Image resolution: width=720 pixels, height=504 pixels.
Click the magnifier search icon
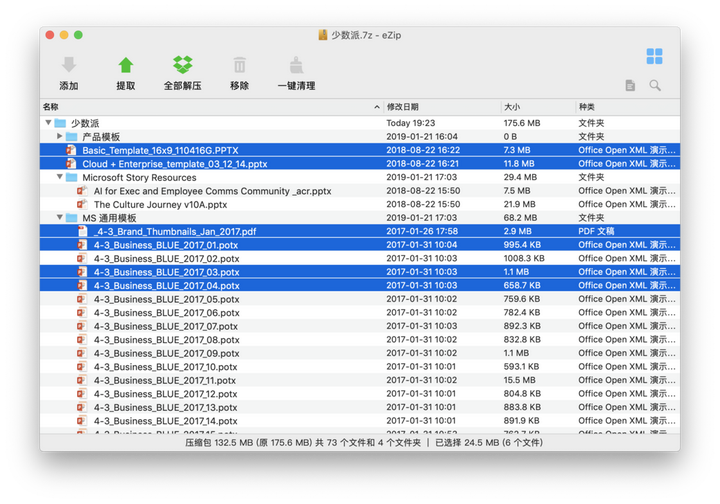655,85
